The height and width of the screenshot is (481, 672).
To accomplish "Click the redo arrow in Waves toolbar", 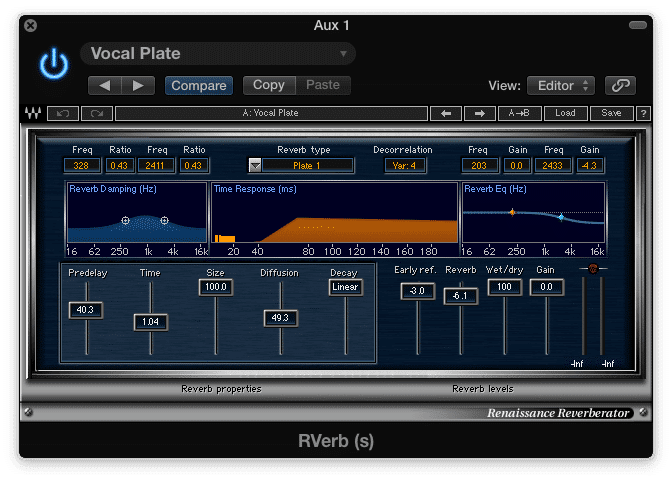I will pos(97,114).
